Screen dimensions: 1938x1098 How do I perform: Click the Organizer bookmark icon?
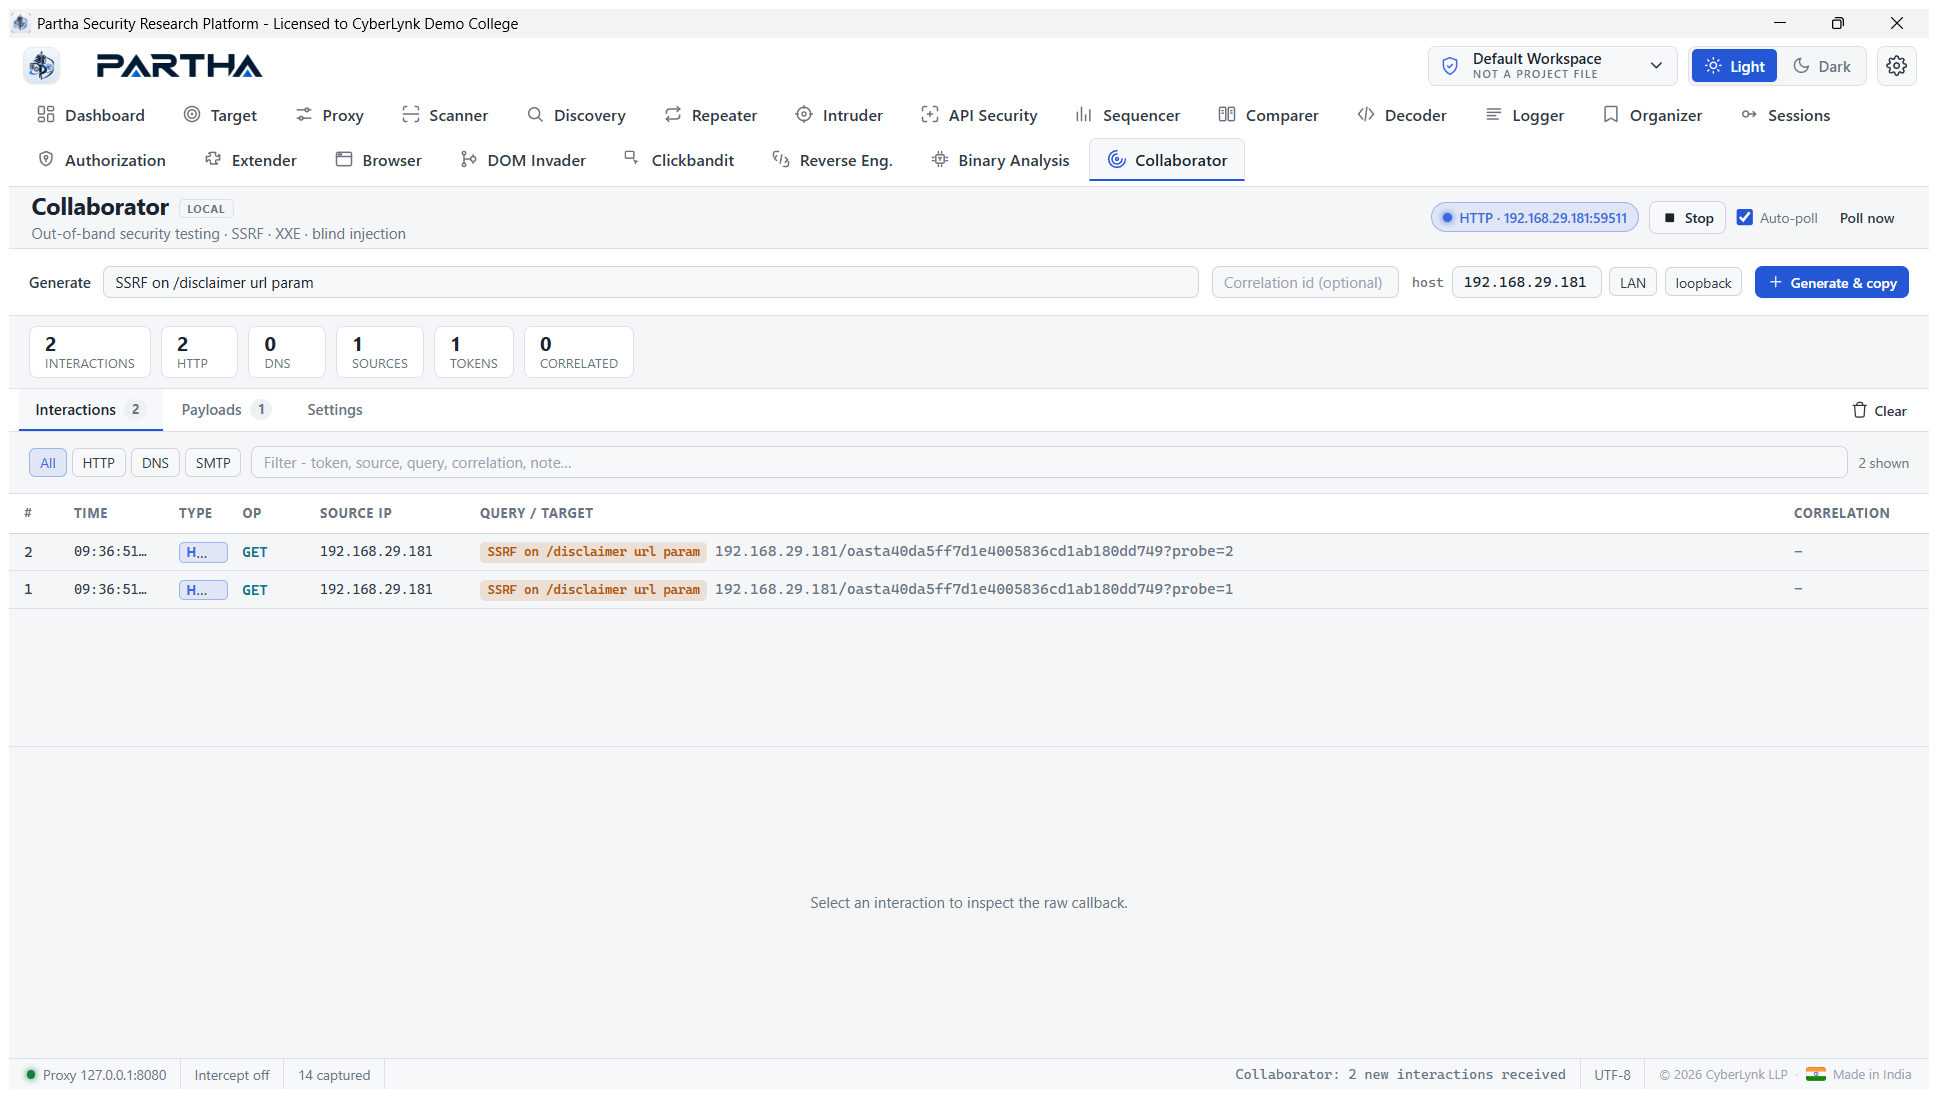(x=1611, y=115)
